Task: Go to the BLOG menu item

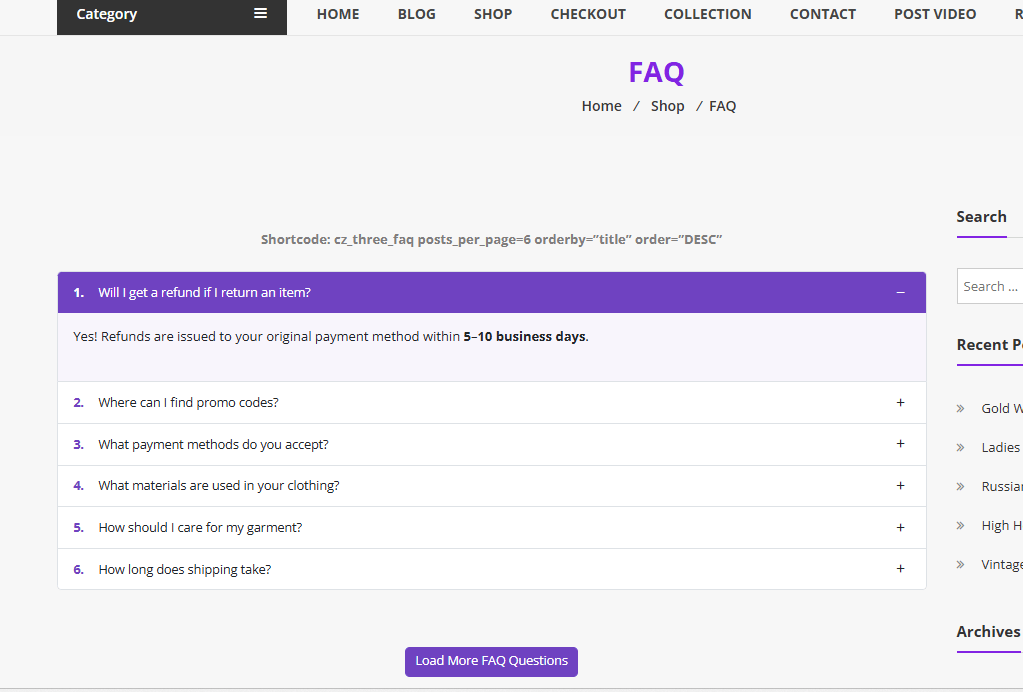Action: pyautogui.click(x=416, y=14)
